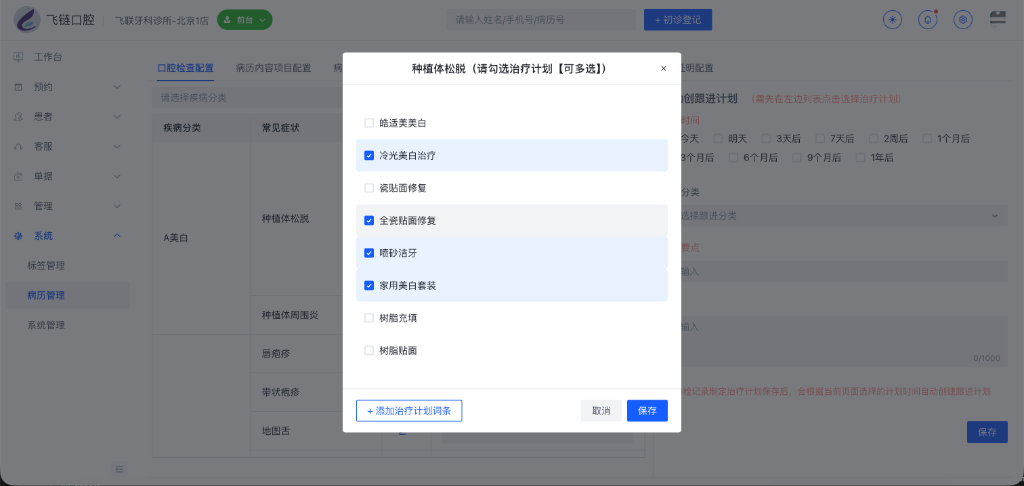Click + 初诊登记 button
The image size is (1024, 486).
click(678, 20)
